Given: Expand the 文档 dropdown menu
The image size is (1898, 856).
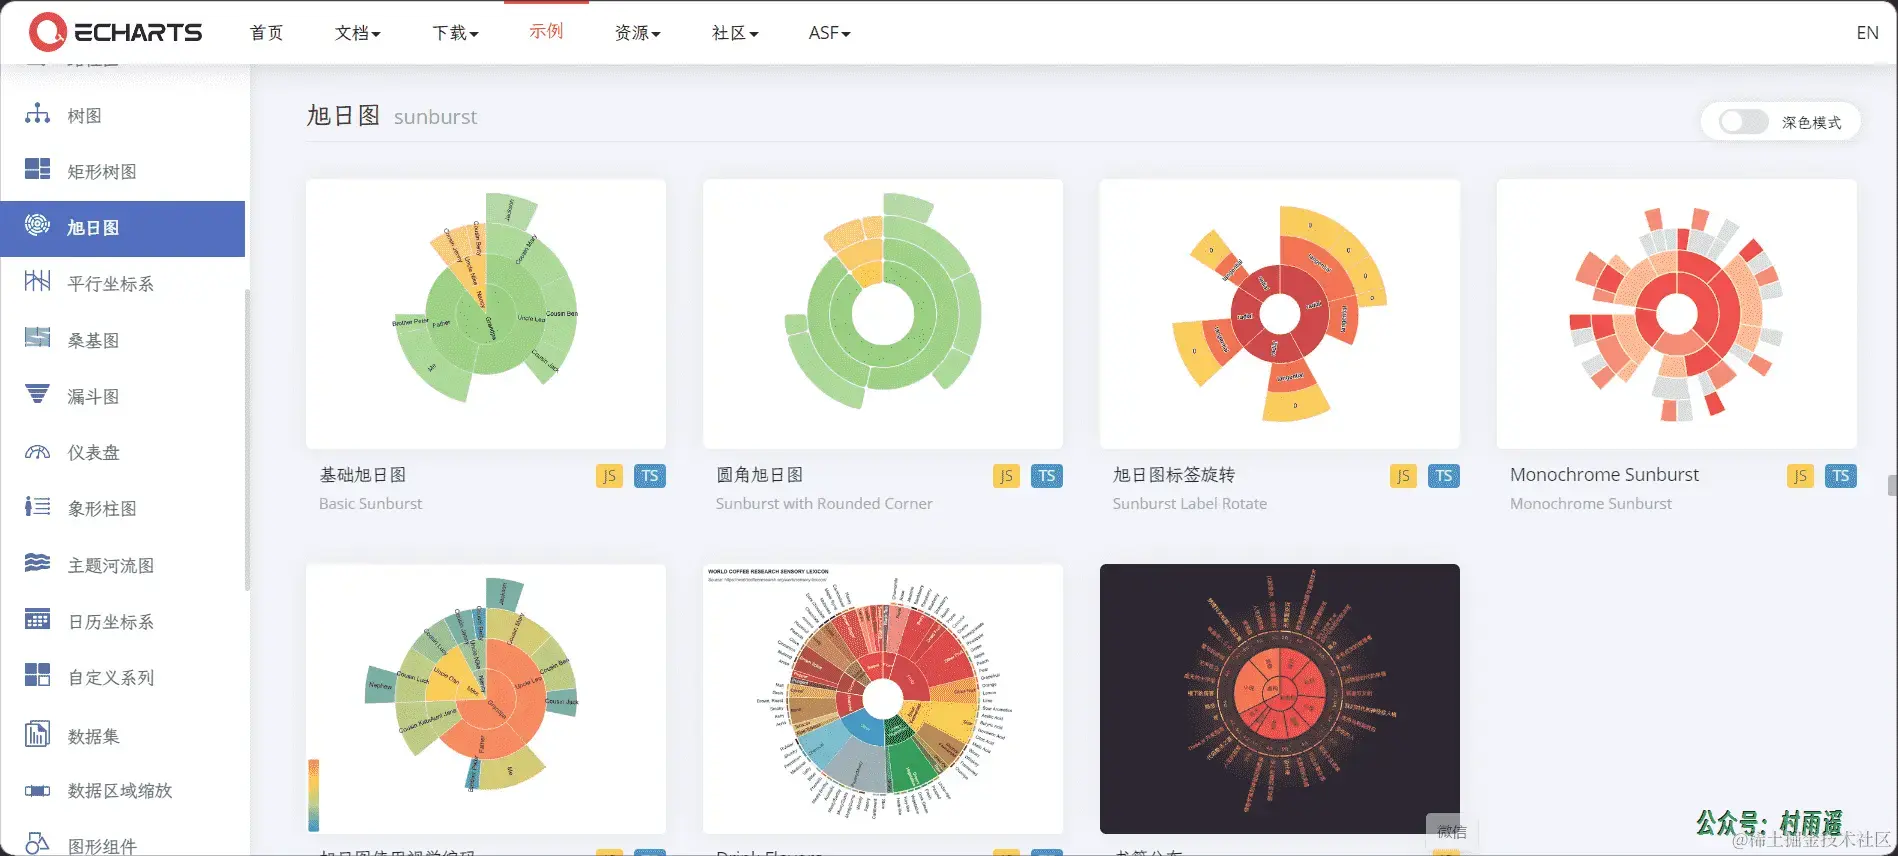Looking at the screenshot, I should pos(357,33).
